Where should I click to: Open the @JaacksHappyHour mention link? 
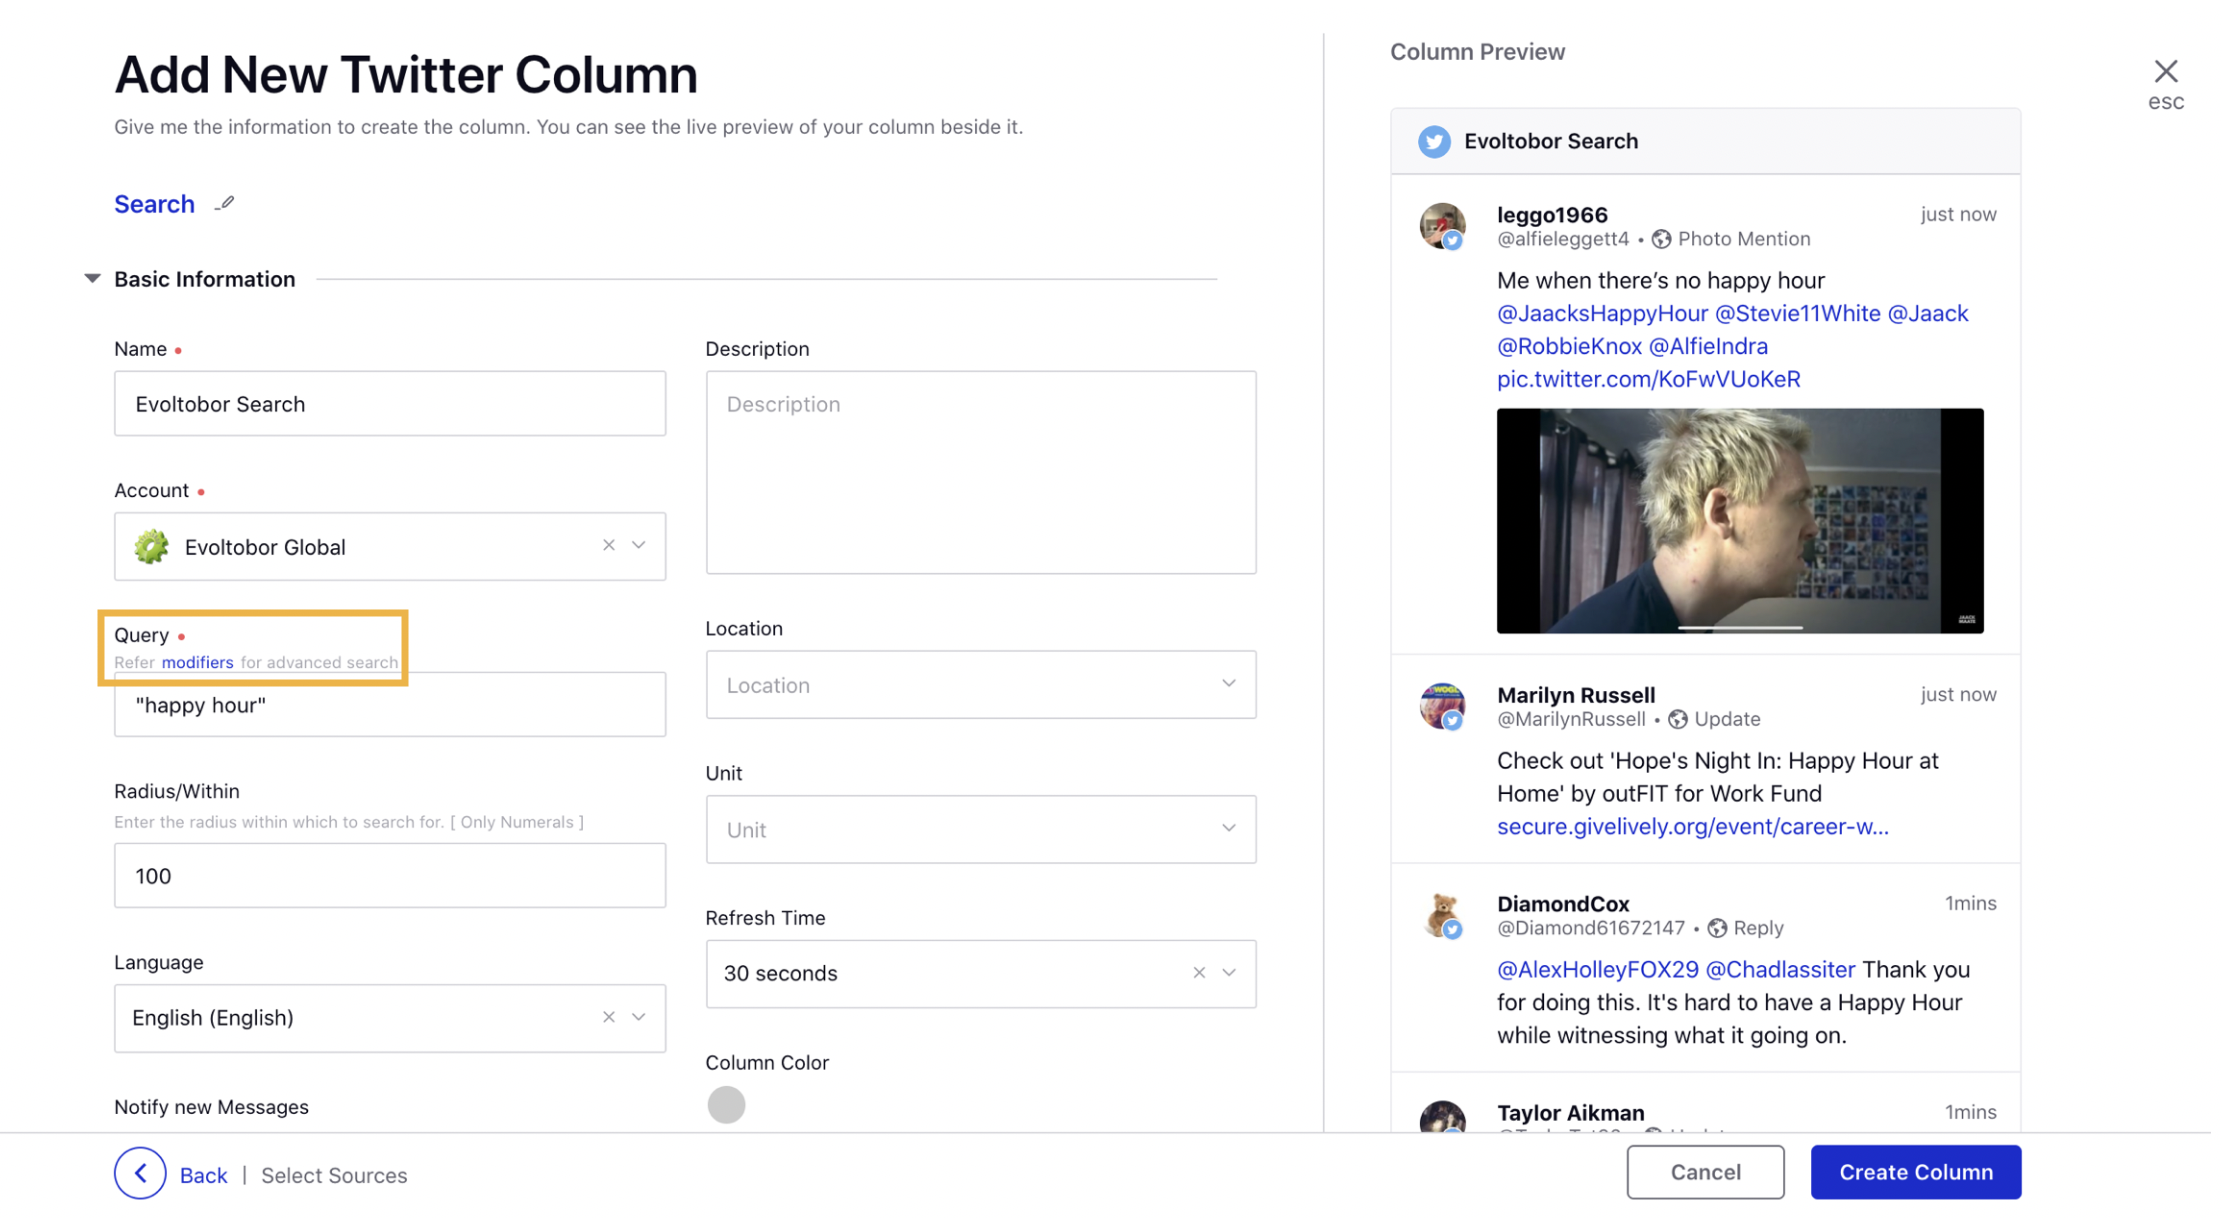pyautogui.click(x=1602, y=313)
